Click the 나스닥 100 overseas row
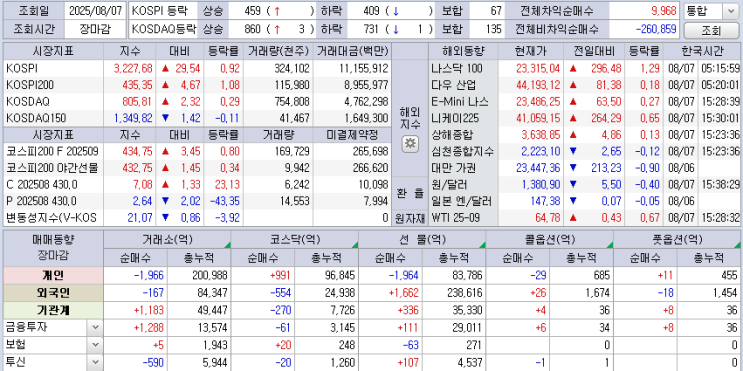743x371 pixels. tap(585, 69)
